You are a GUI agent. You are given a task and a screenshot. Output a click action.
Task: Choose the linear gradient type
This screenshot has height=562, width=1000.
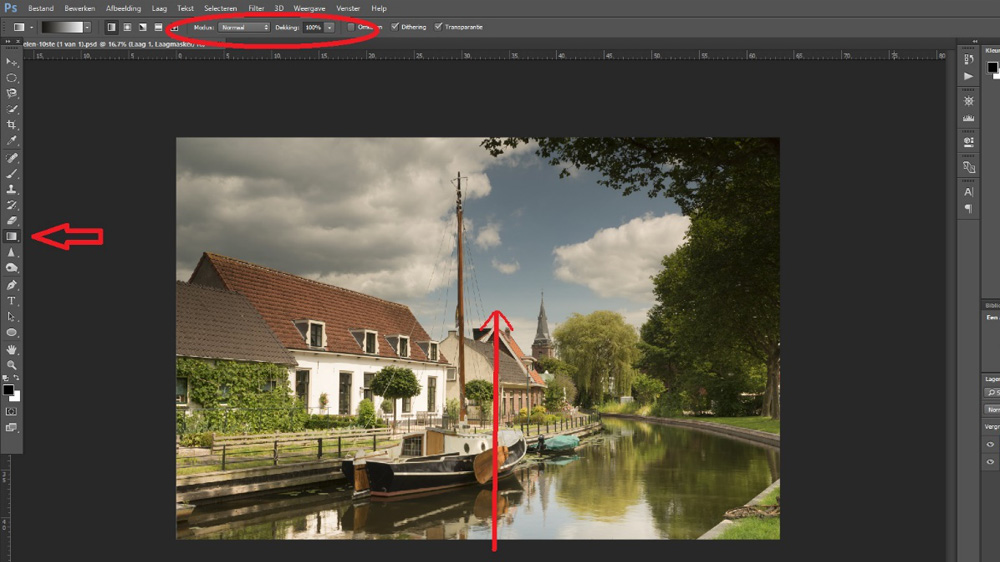point(112,27)
